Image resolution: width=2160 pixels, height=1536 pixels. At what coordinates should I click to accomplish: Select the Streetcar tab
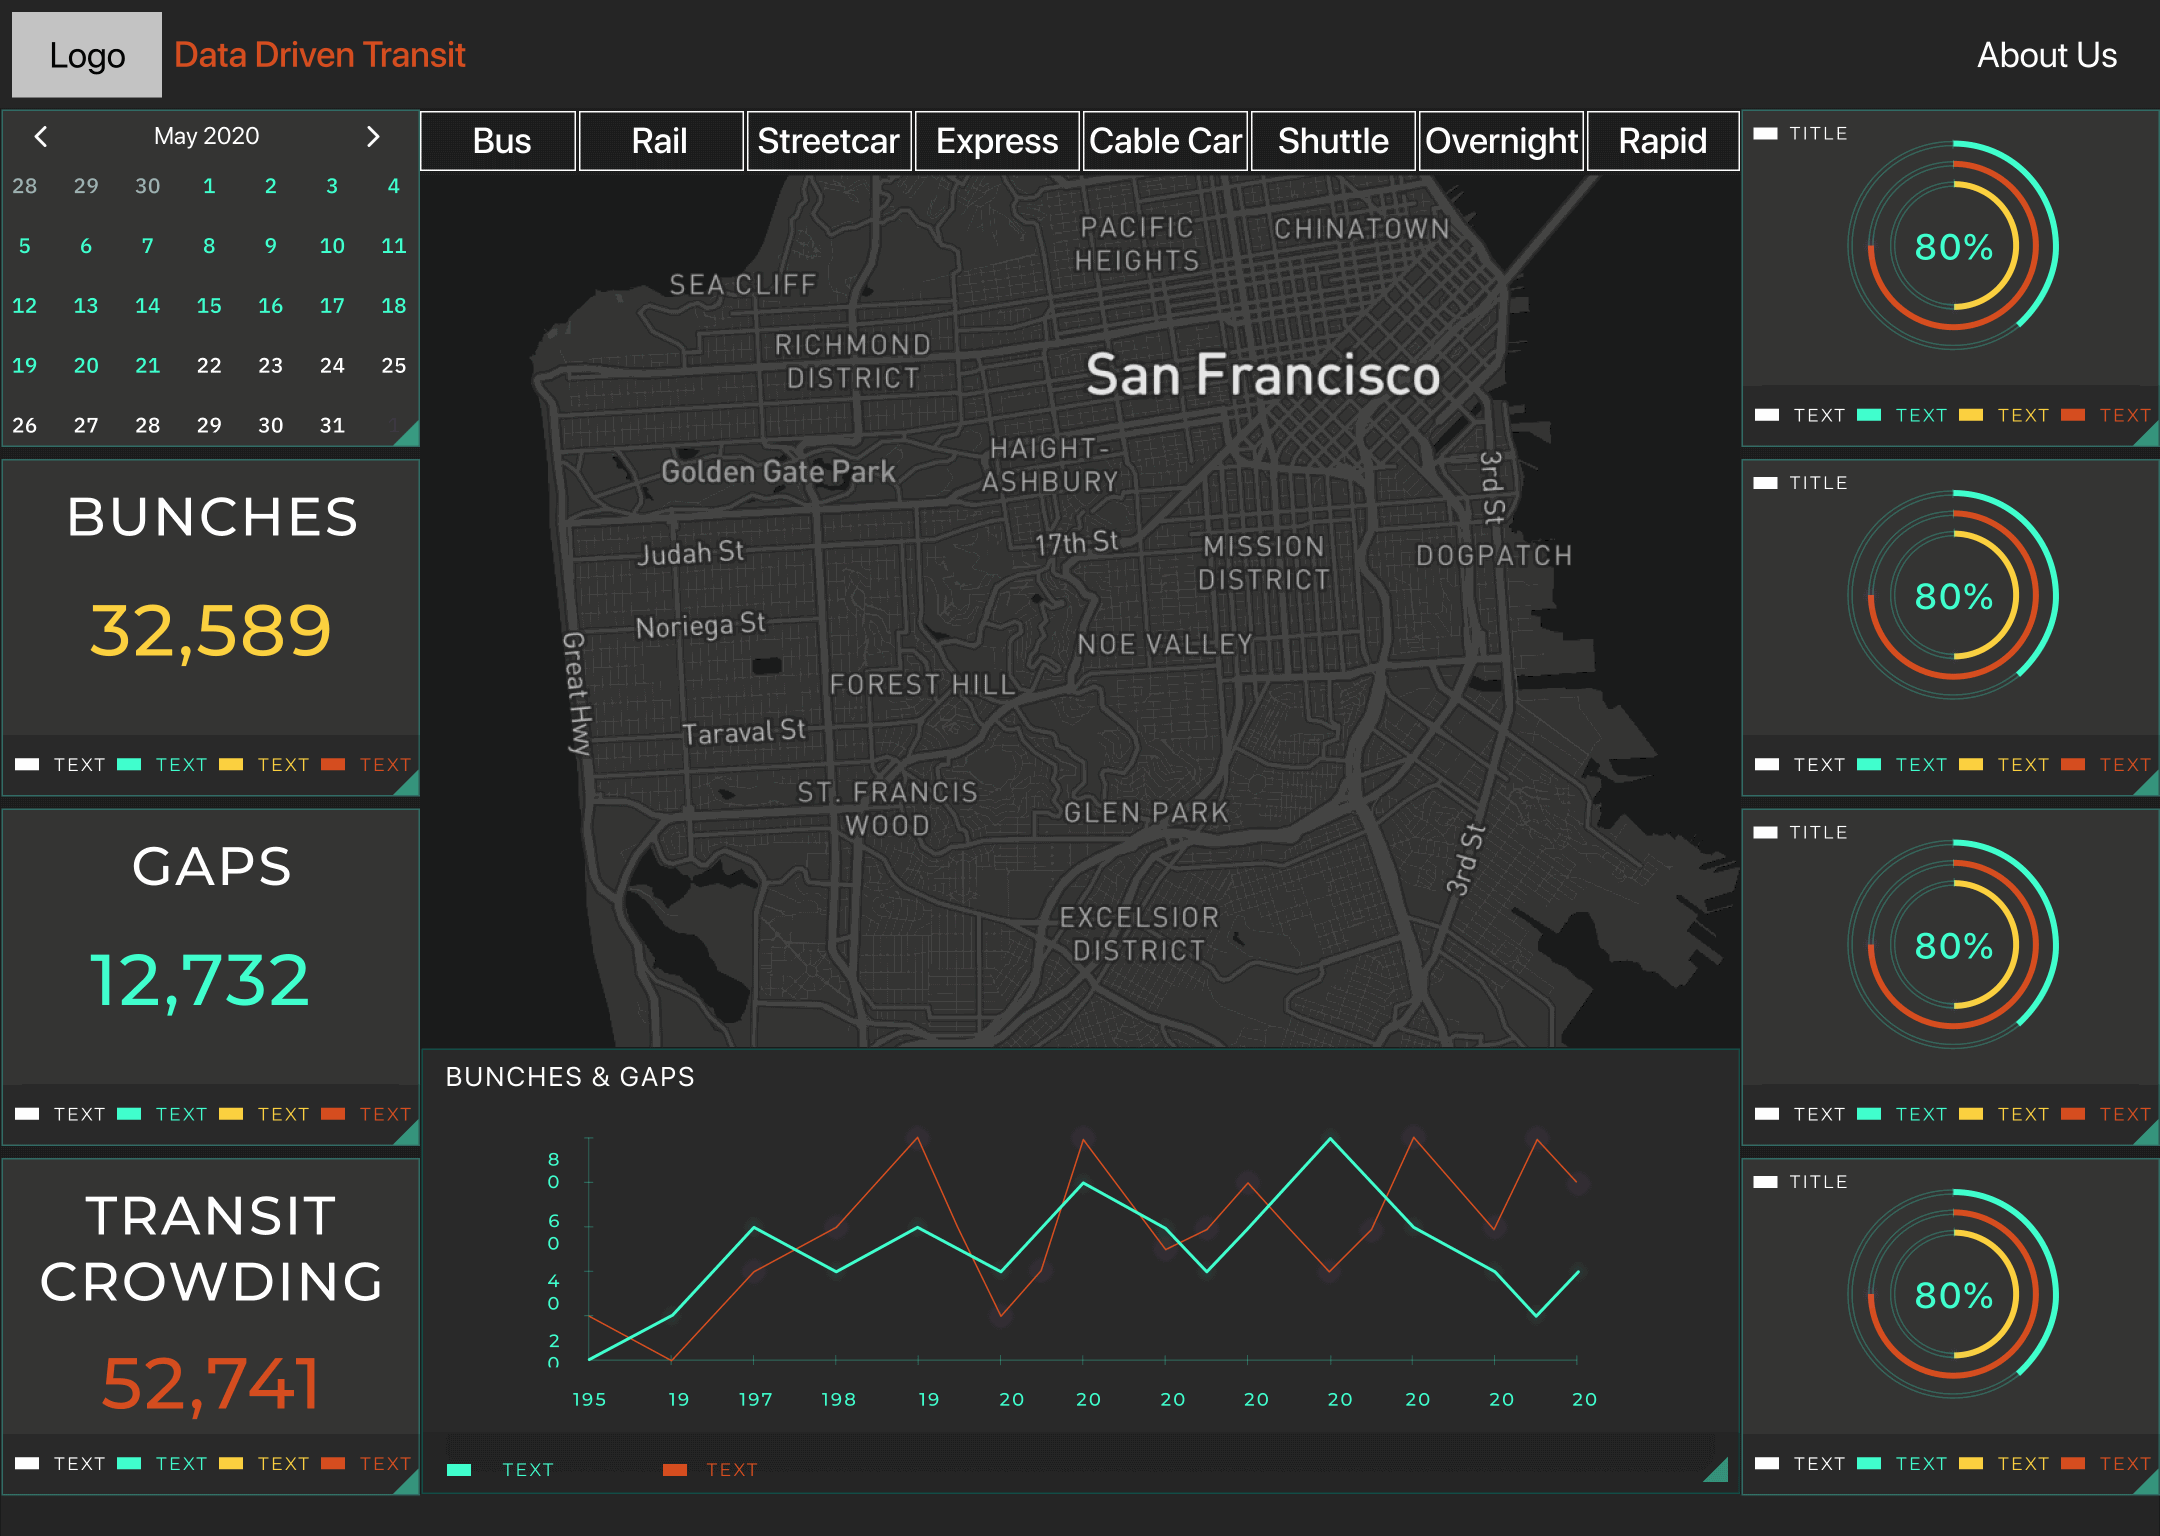[x=828, y=141]
